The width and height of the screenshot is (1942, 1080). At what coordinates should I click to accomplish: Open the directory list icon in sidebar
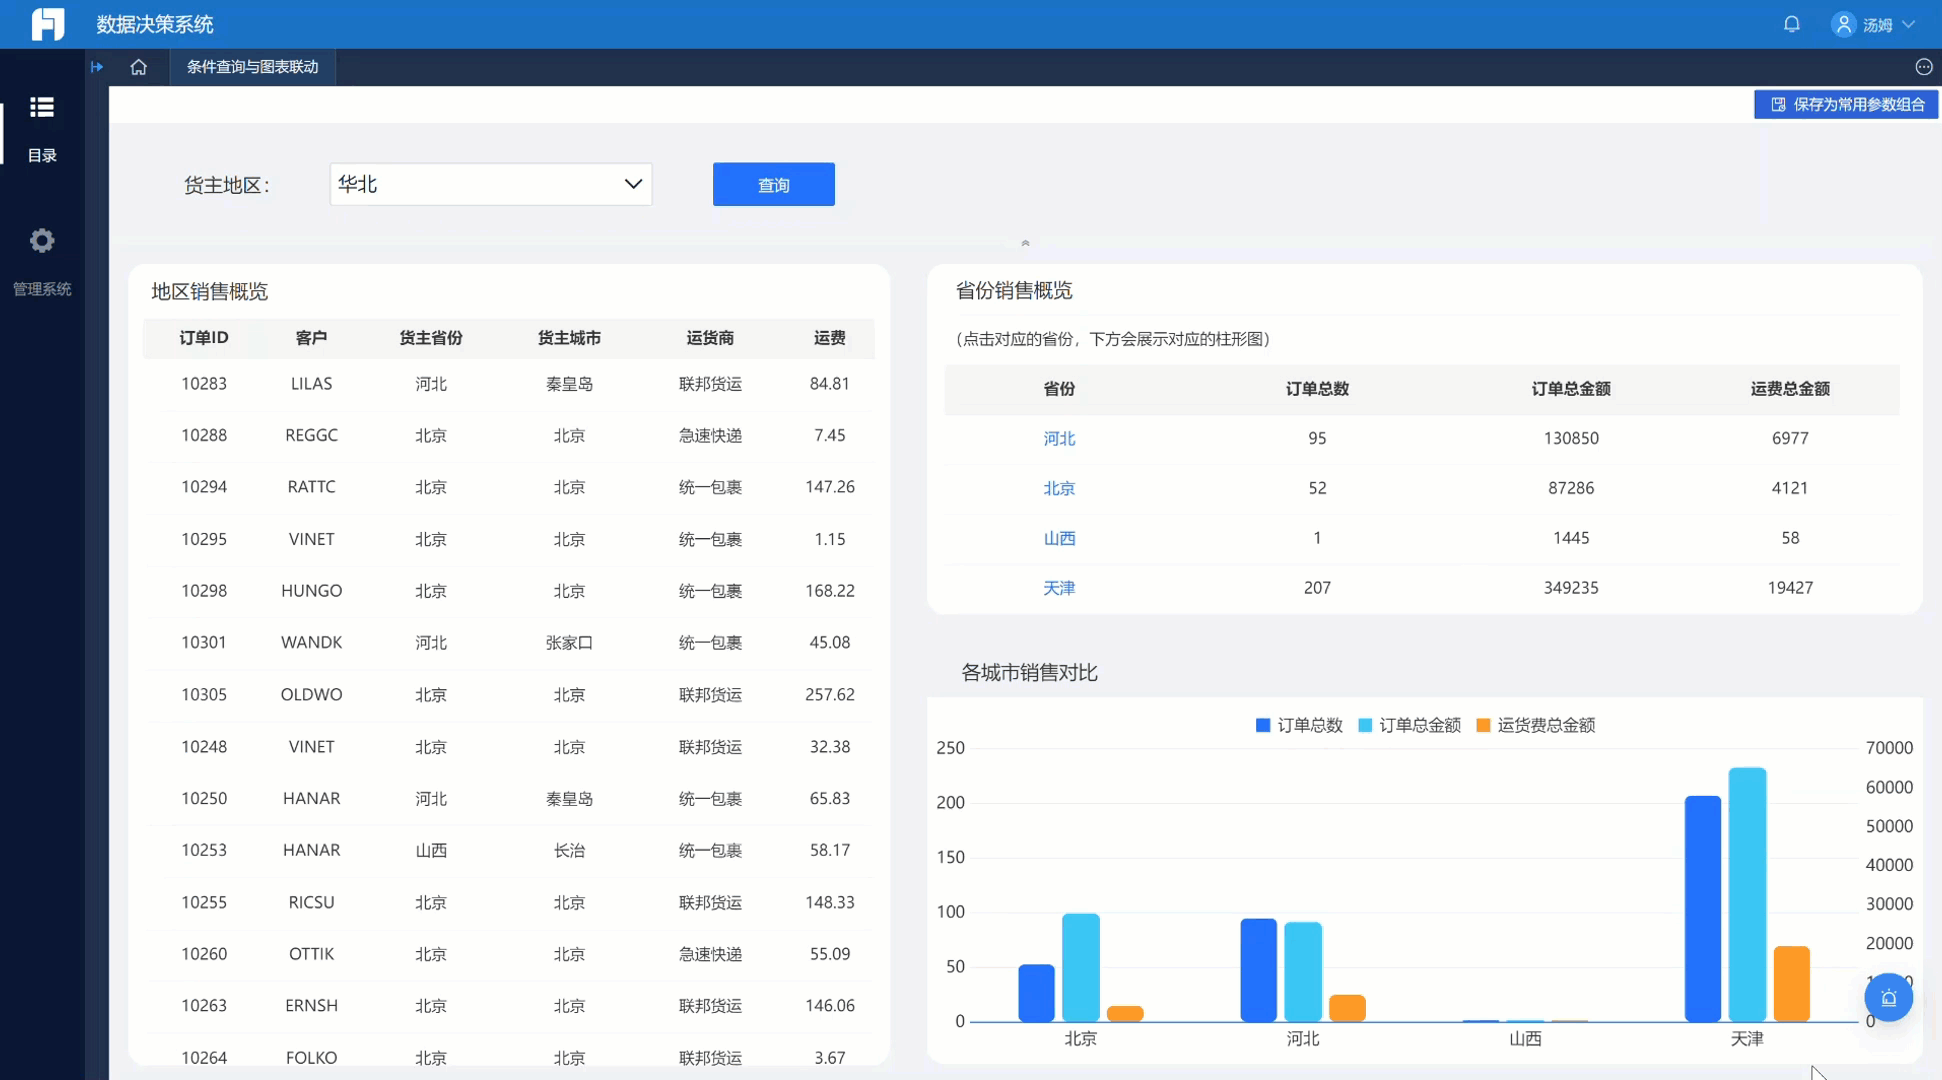[42, 107]
